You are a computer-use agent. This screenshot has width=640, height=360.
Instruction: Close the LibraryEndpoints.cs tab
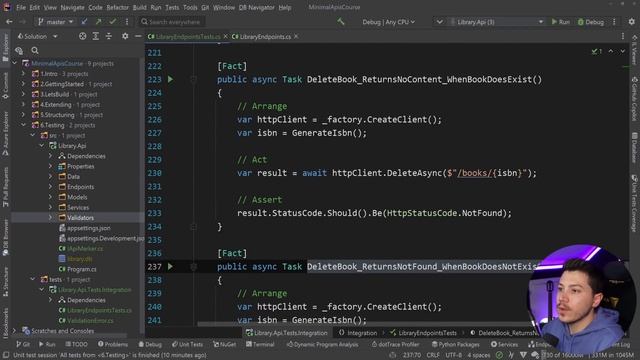[x=296, y=36]
